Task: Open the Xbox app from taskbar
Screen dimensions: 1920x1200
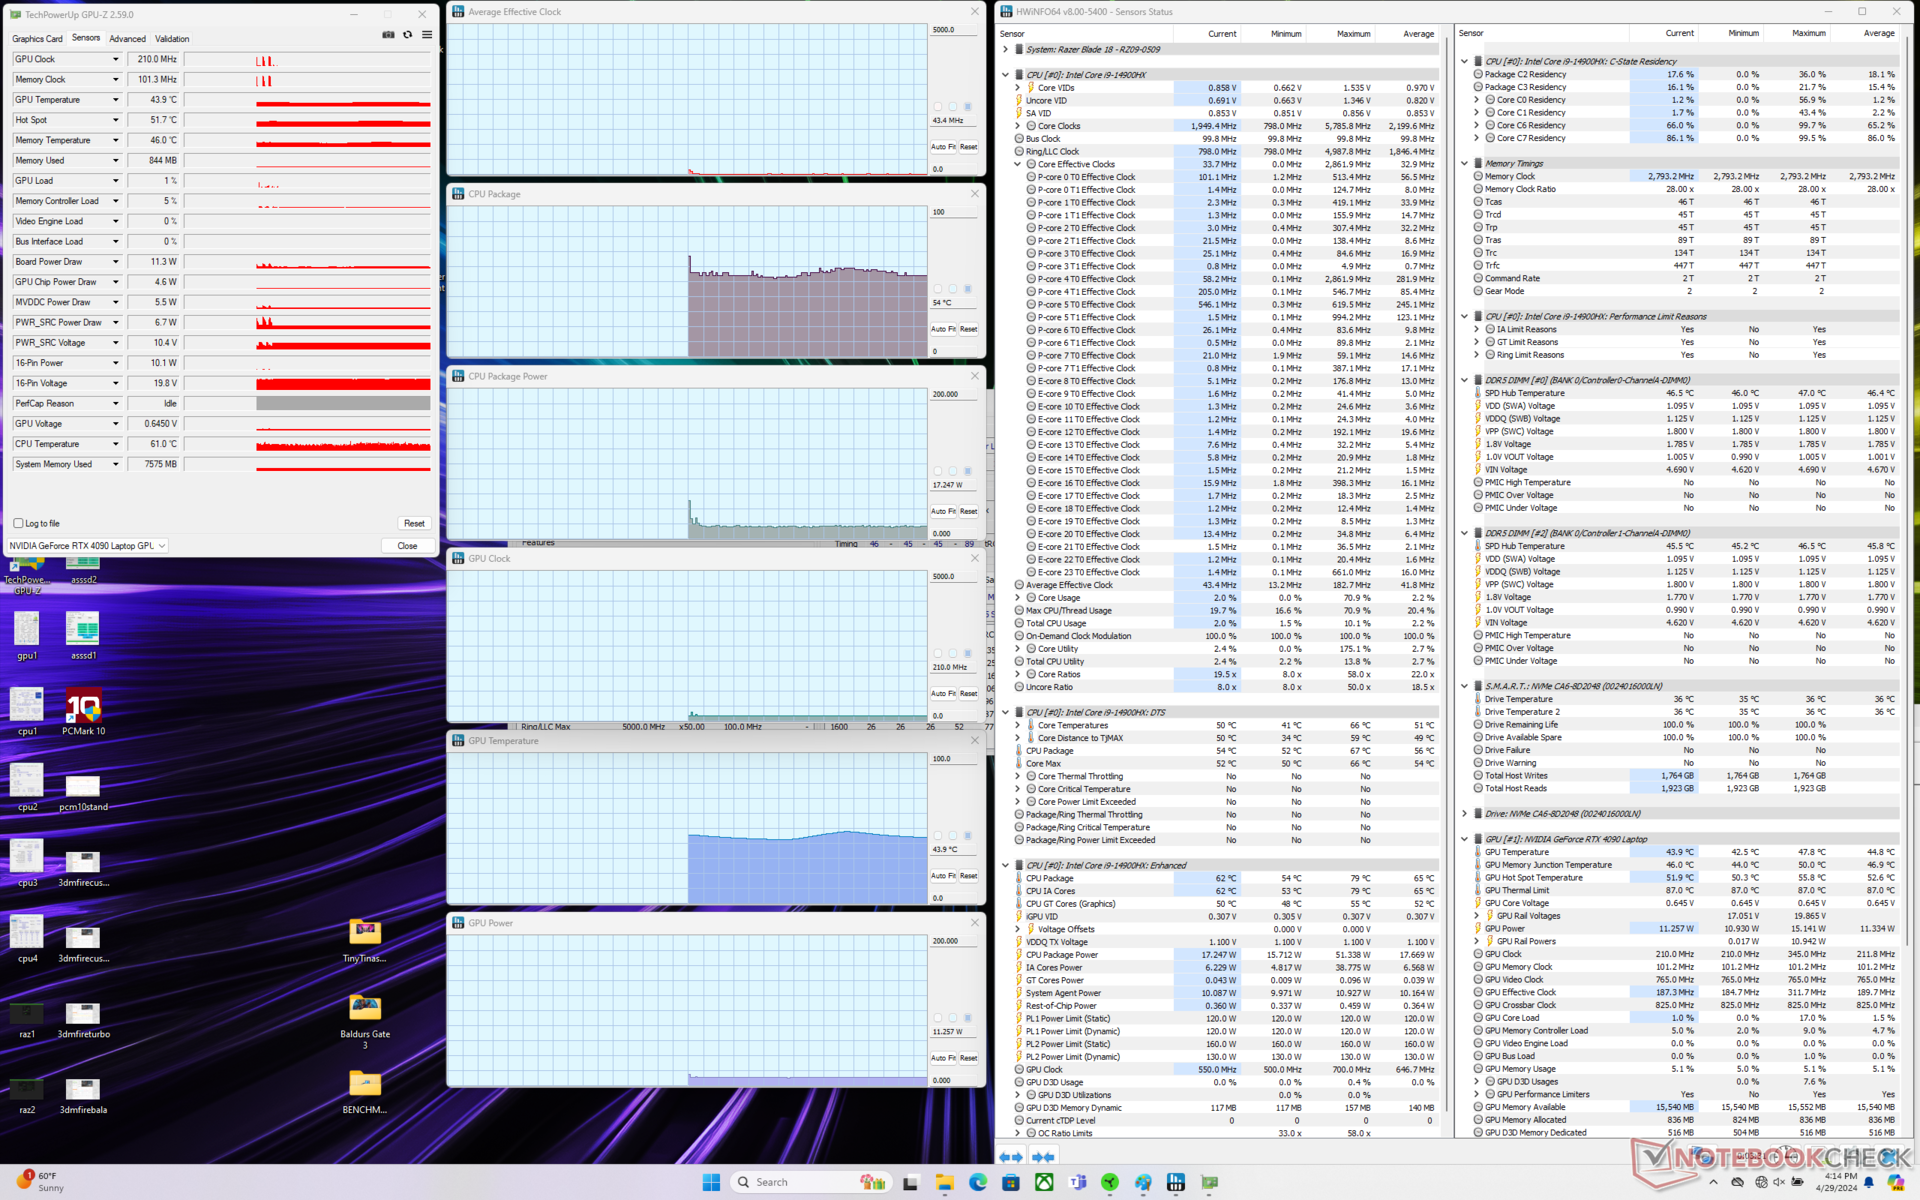Action: 1043,1182
